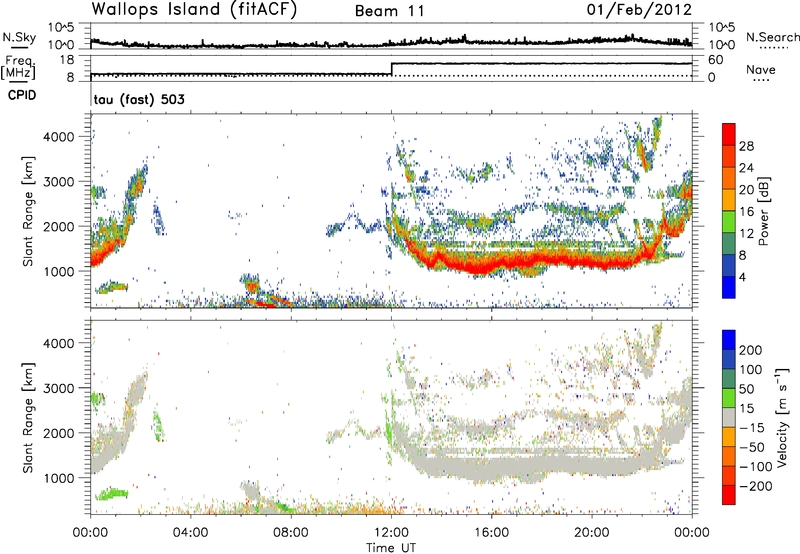800x554 pixels.
Task: Click the "-50" value on Velocity colorbar
Action: [752, 447]
